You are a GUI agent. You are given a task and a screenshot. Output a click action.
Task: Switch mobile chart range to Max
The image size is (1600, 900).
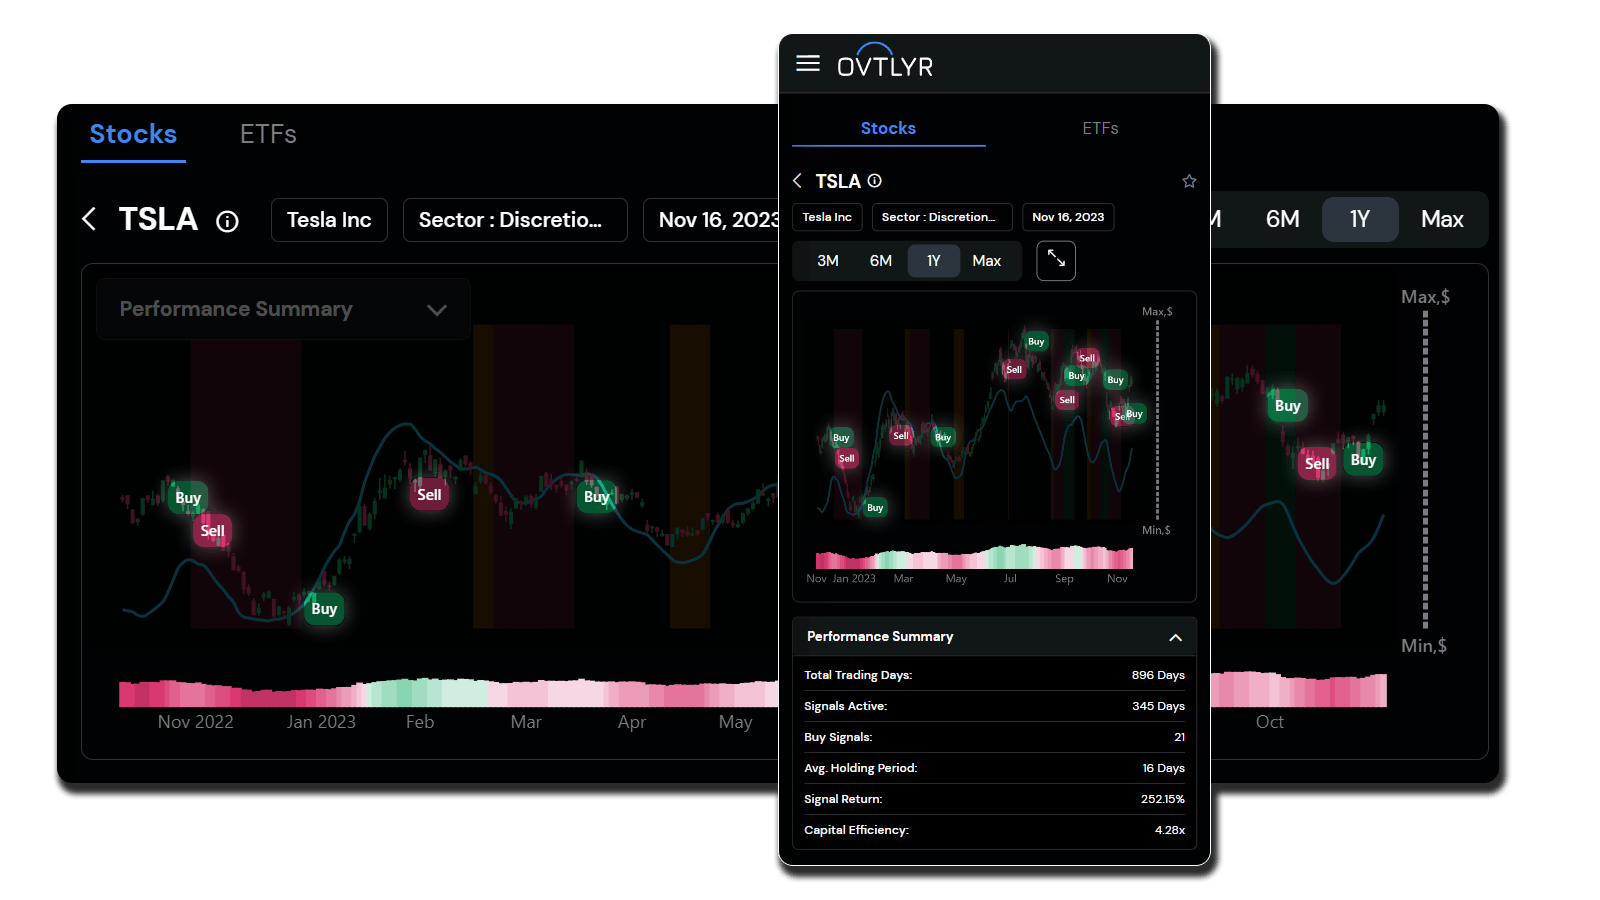tap(986, 261)
